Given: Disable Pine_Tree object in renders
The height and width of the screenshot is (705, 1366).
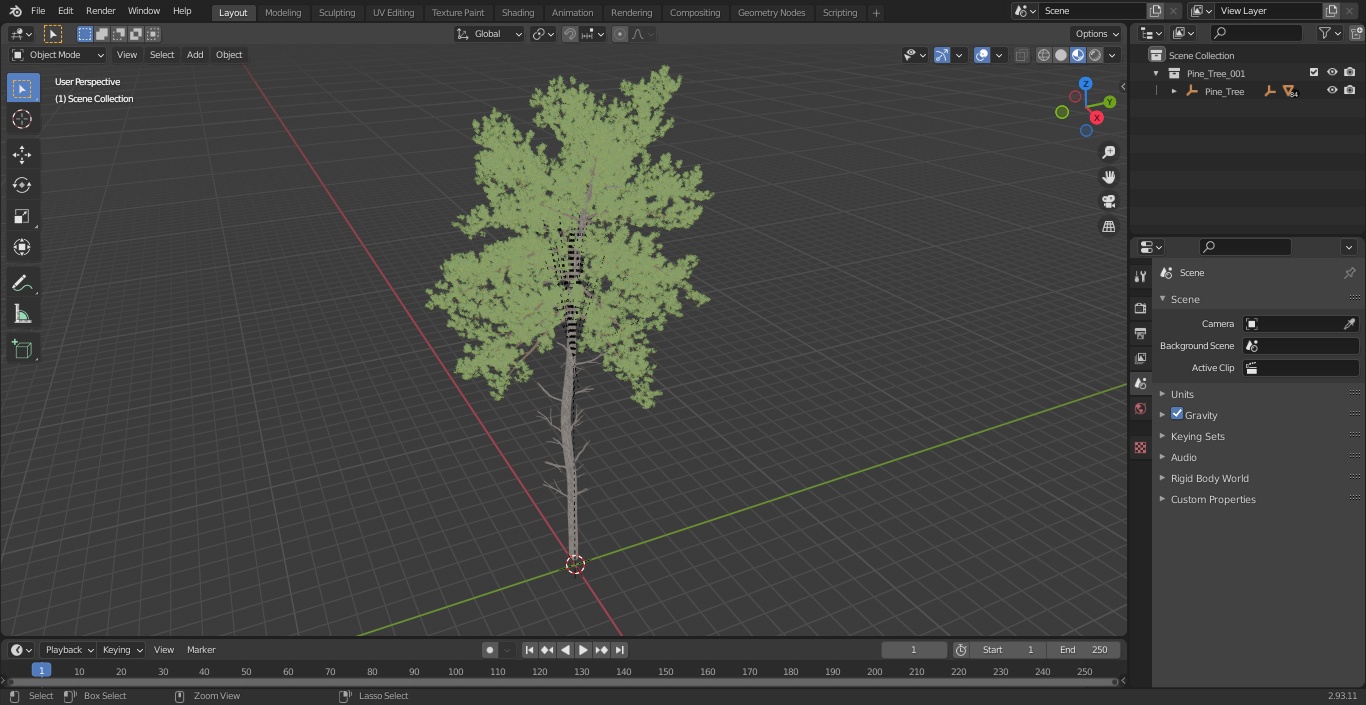Looking at the screenshot, I should click(x=1349, y=90).
